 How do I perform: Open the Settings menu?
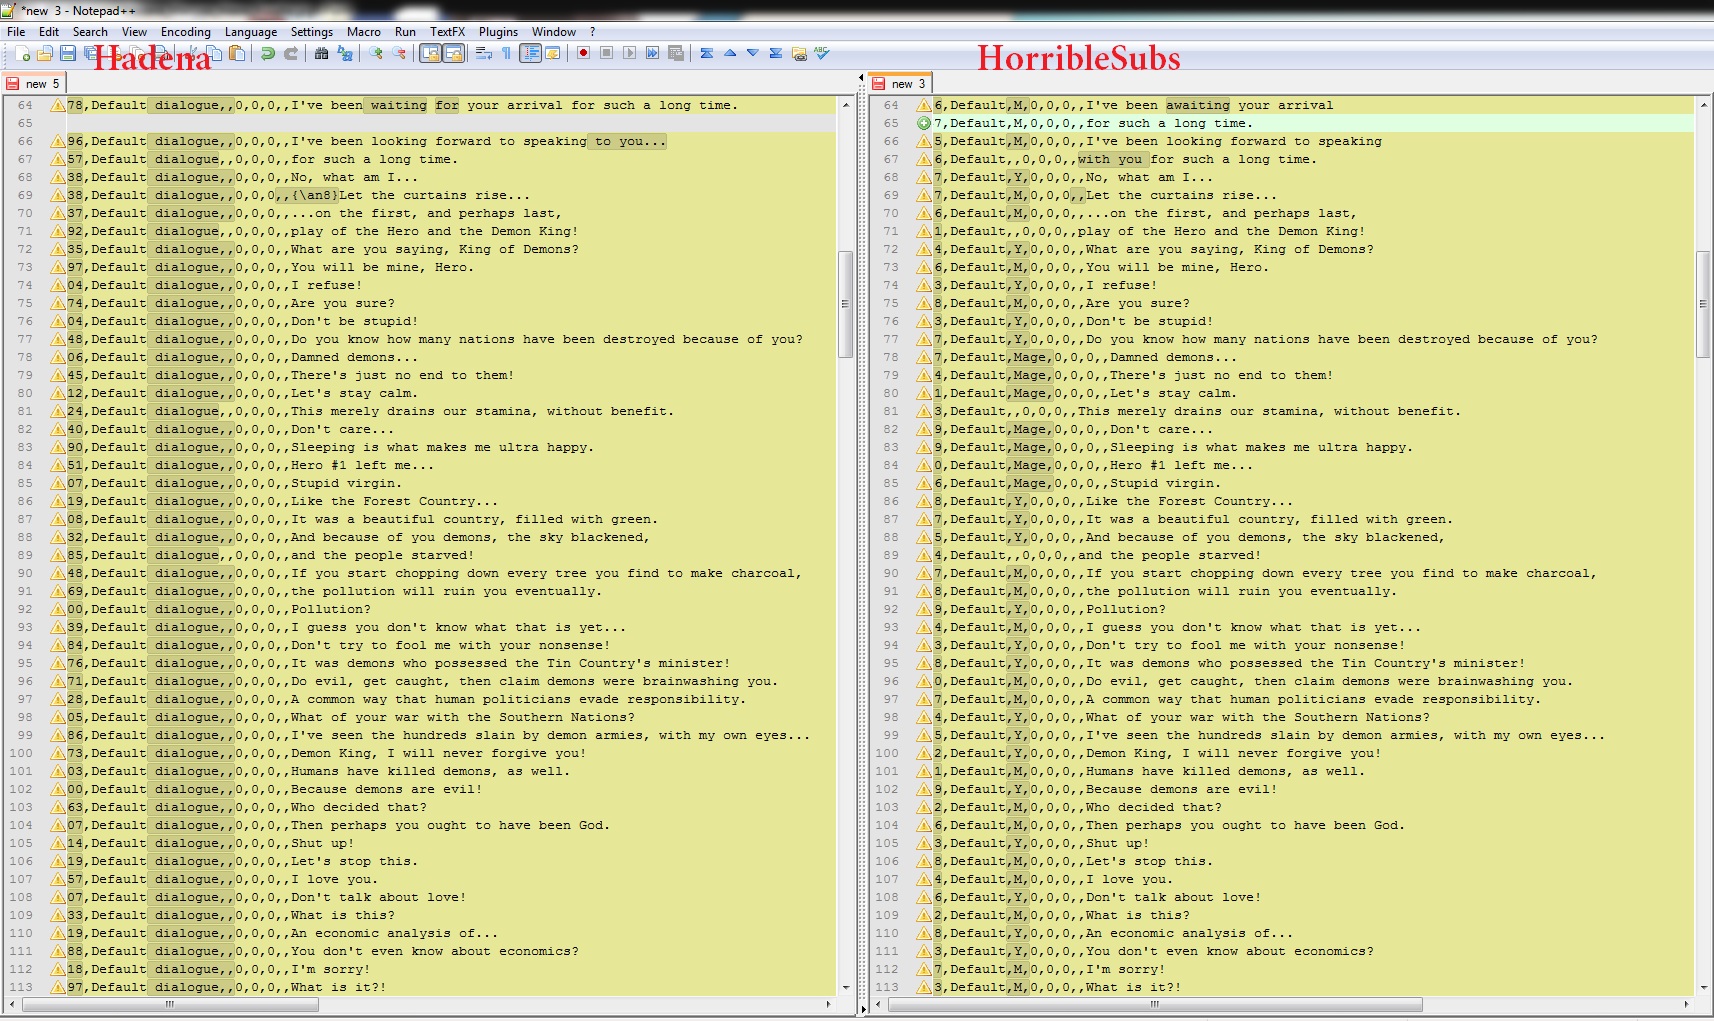[x=312, y=32]
